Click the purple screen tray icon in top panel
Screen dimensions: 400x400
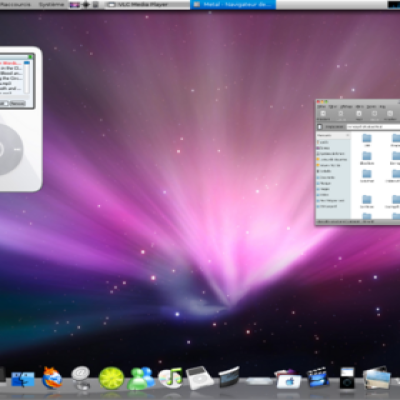(75, 5)
